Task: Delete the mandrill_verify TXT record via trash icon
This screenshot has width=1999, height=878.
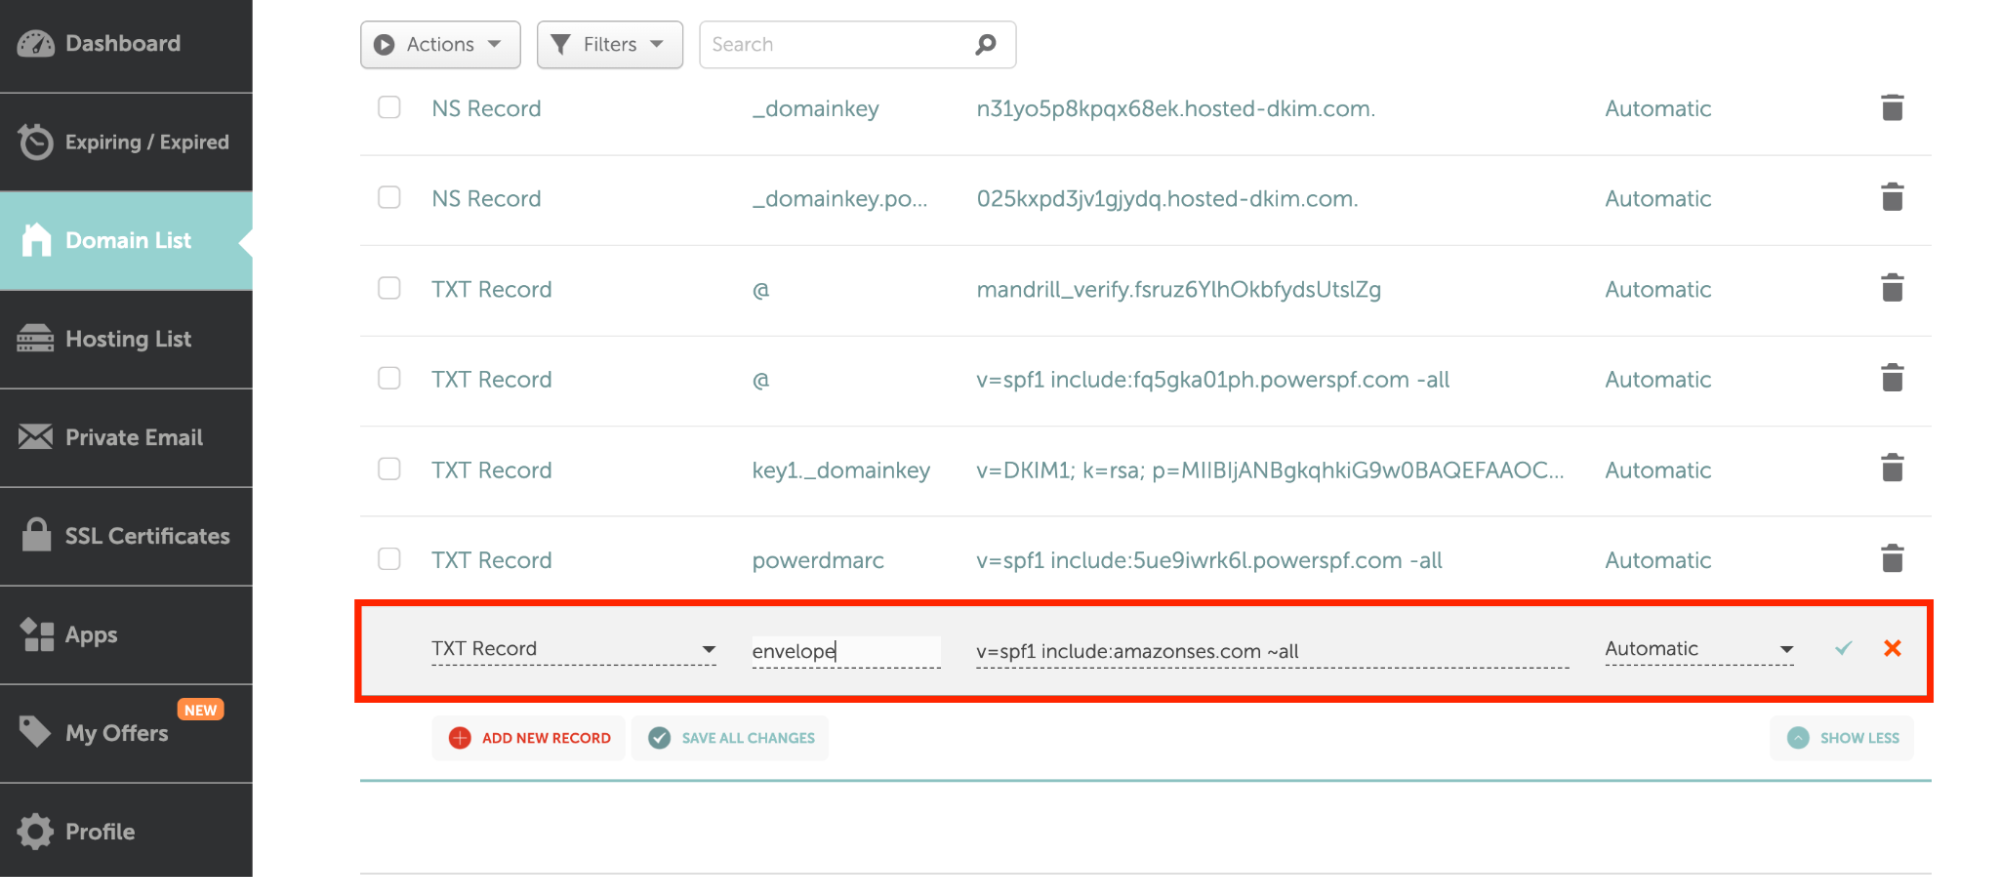Action: point(1891,288)
